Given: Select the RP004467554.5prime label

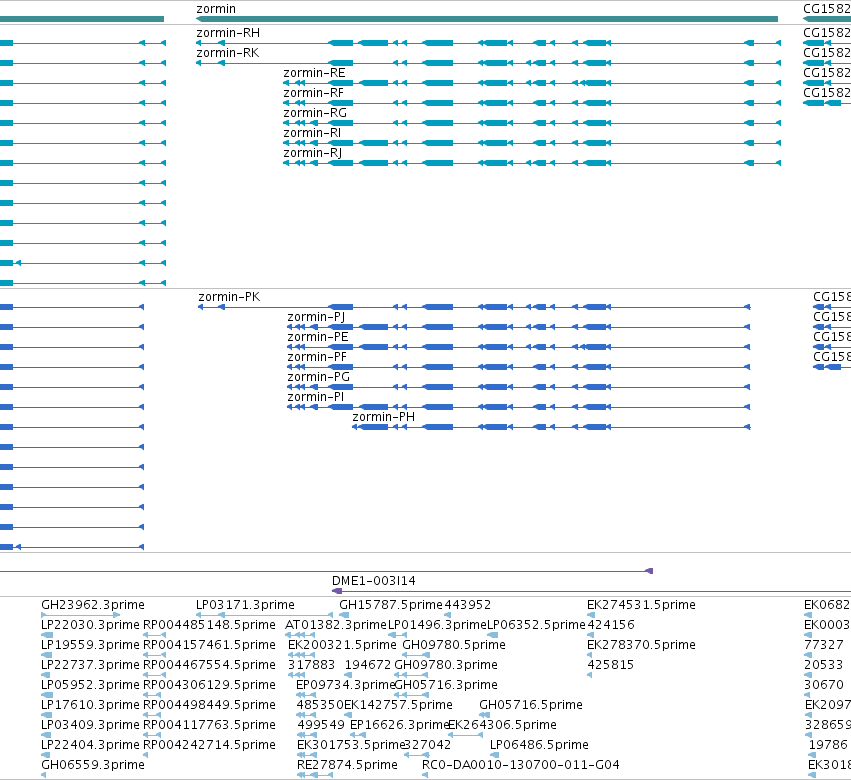Looking at the screenshot, I should 209,665.
